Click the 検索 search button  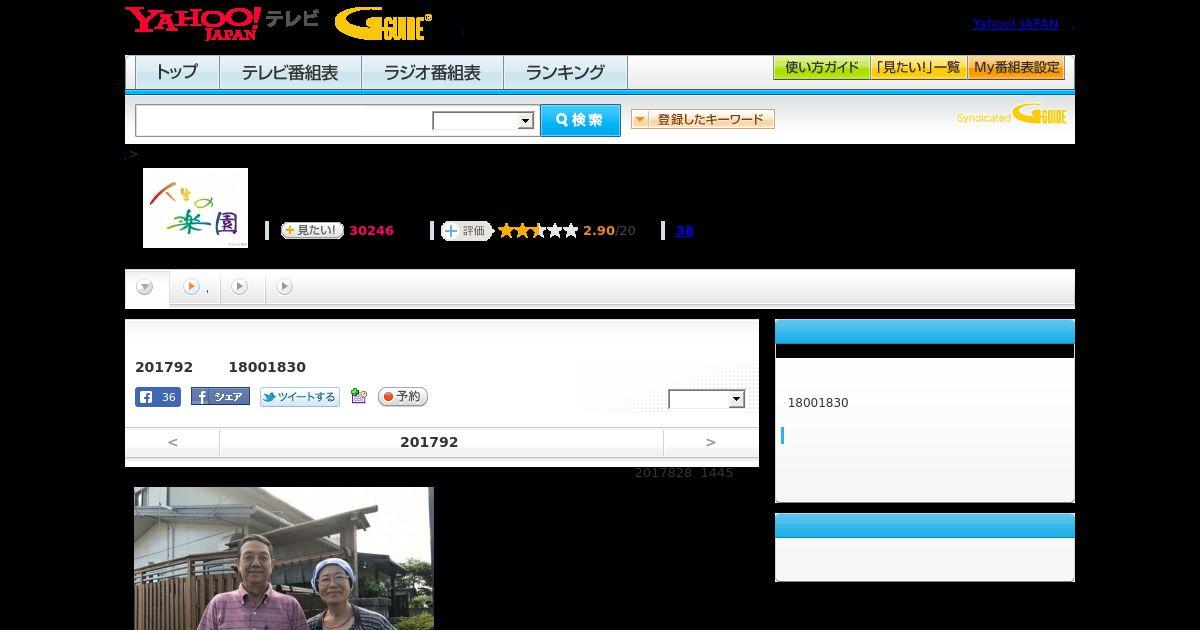coord(580,120)
